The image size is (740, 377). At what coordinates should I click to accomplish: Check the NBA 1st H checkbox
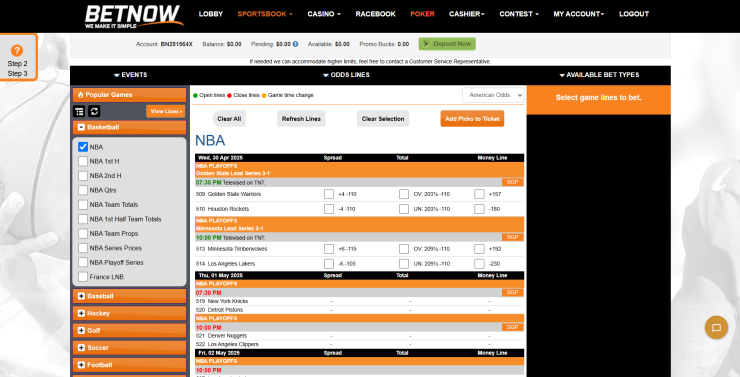click(x=83, y=161)
